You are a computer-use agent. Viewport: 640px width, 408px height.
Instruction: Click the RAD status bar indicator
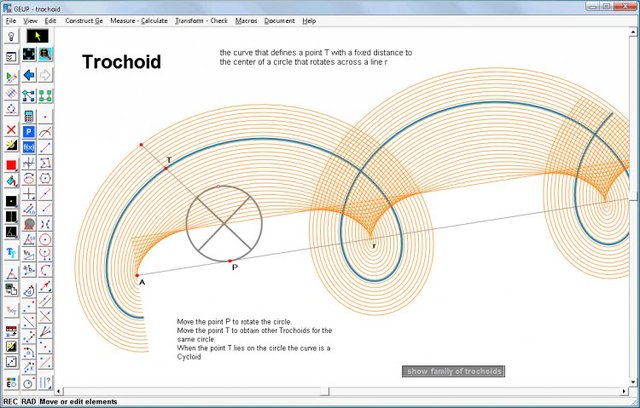(29, 402)
